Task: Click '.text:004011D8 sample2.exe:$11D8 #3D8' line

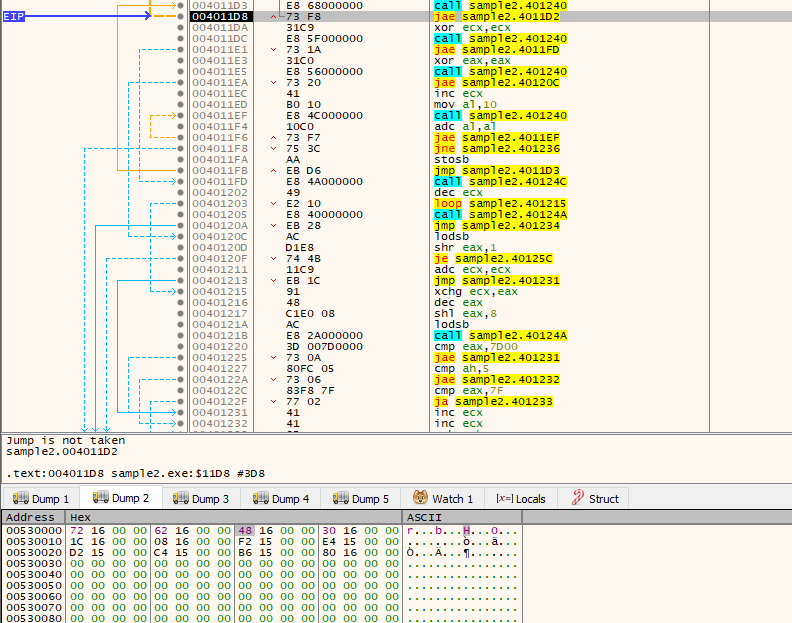Action: [x=135, y=474]
